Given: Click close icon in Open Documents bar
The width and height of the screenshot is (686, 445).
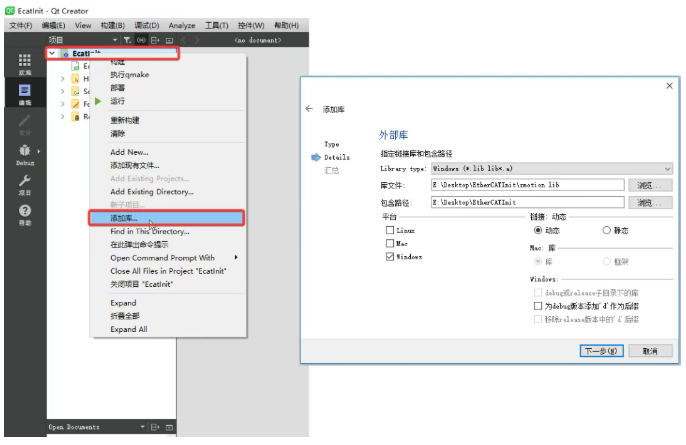Looking at the screenshot, I should pos(169,427).
